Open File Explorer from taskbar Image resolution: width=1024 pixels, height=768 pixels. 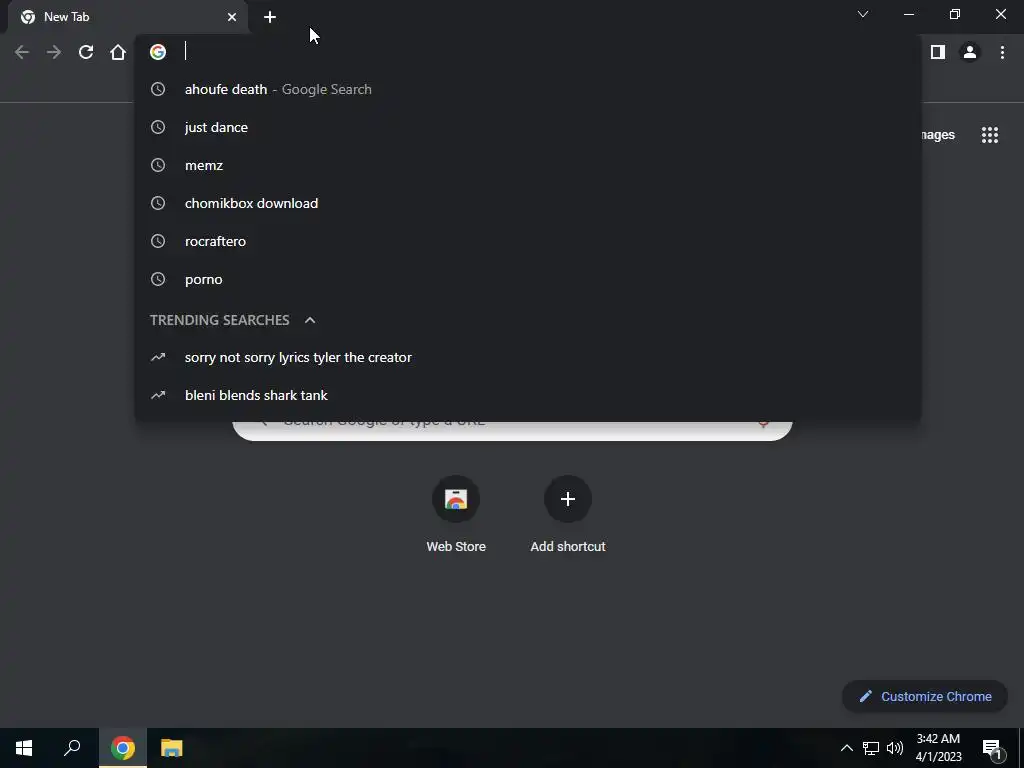tap(172, 748)
